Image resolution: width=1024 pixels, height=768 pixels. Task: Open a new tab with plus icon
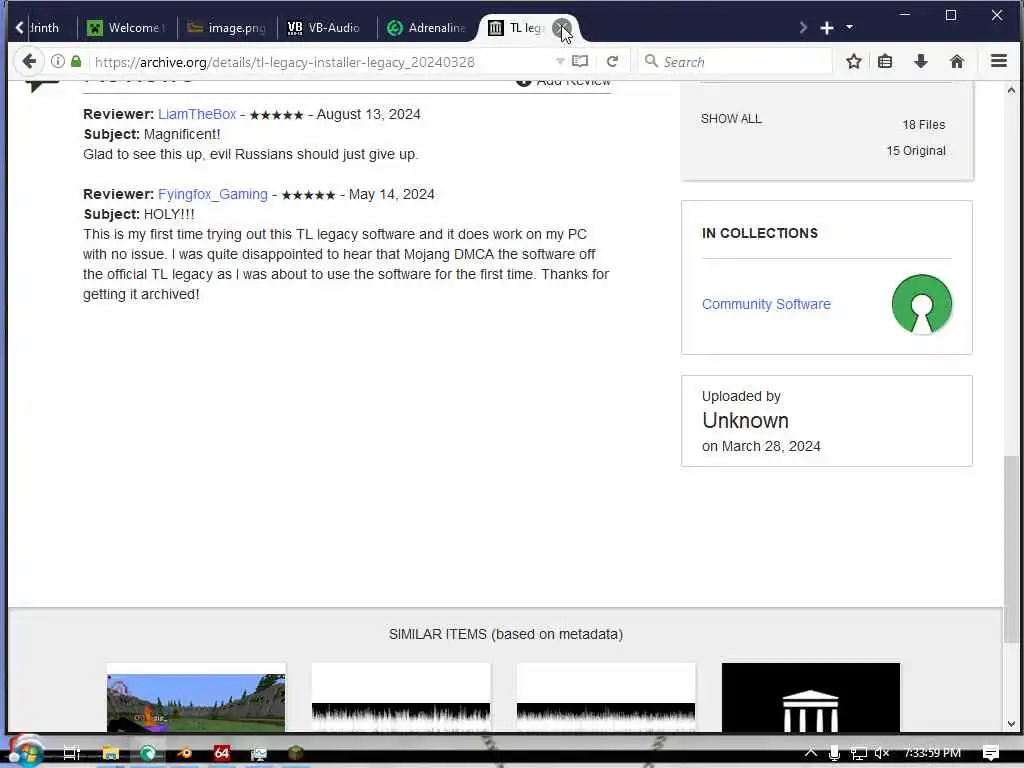pyautogui.click(x=827, y=28)
